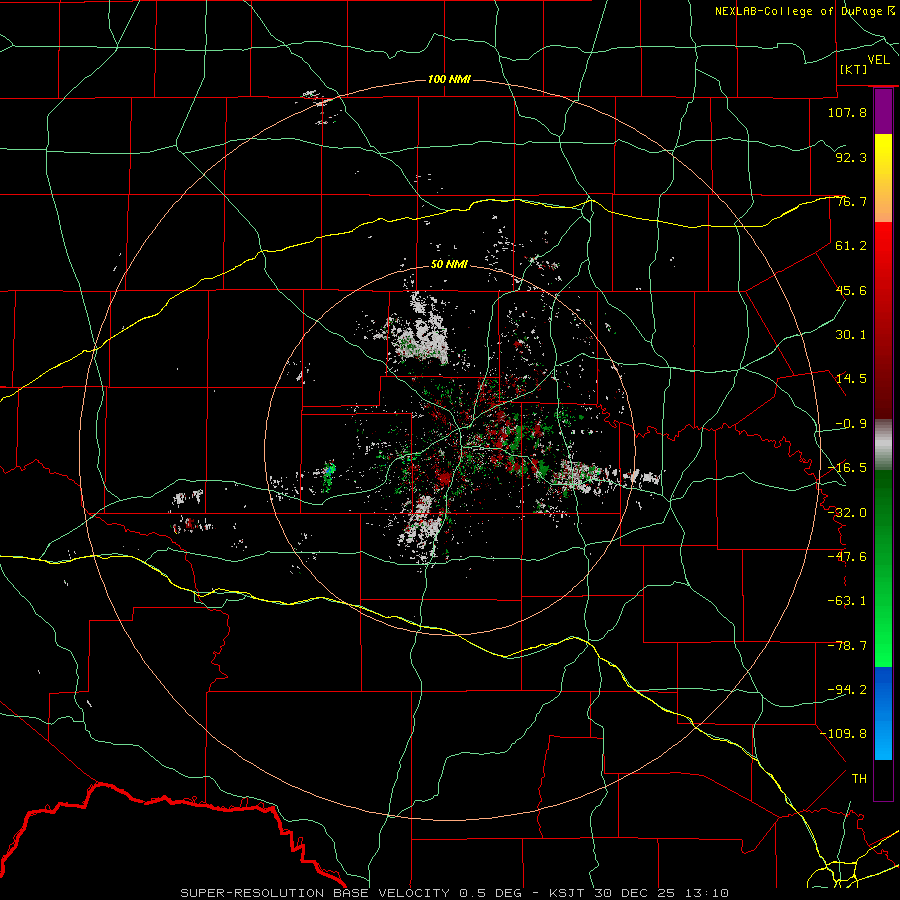The image size is (900, 900).
Task: Select the -32.0 scale value
Action: [847, 513]
